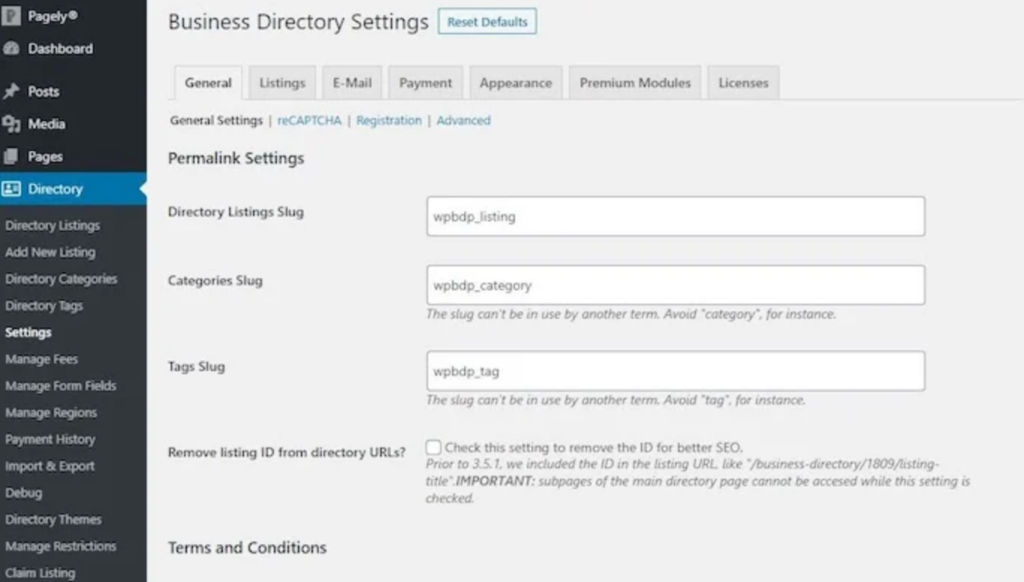The image size is (1024, 582).
Task: Click the Directory Listings Slug field
Action: click(675, 216)
